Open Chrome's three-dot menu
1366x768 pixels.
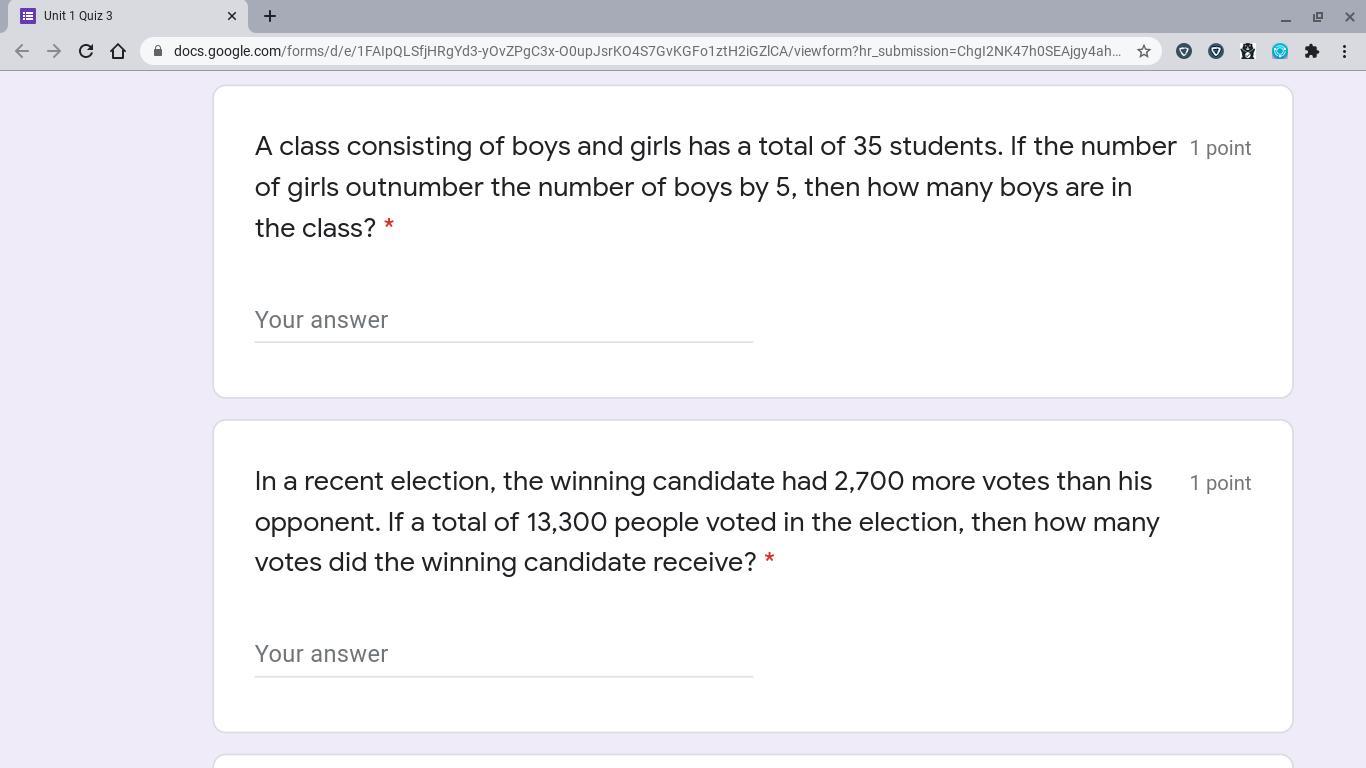[x=1344, y=51]
